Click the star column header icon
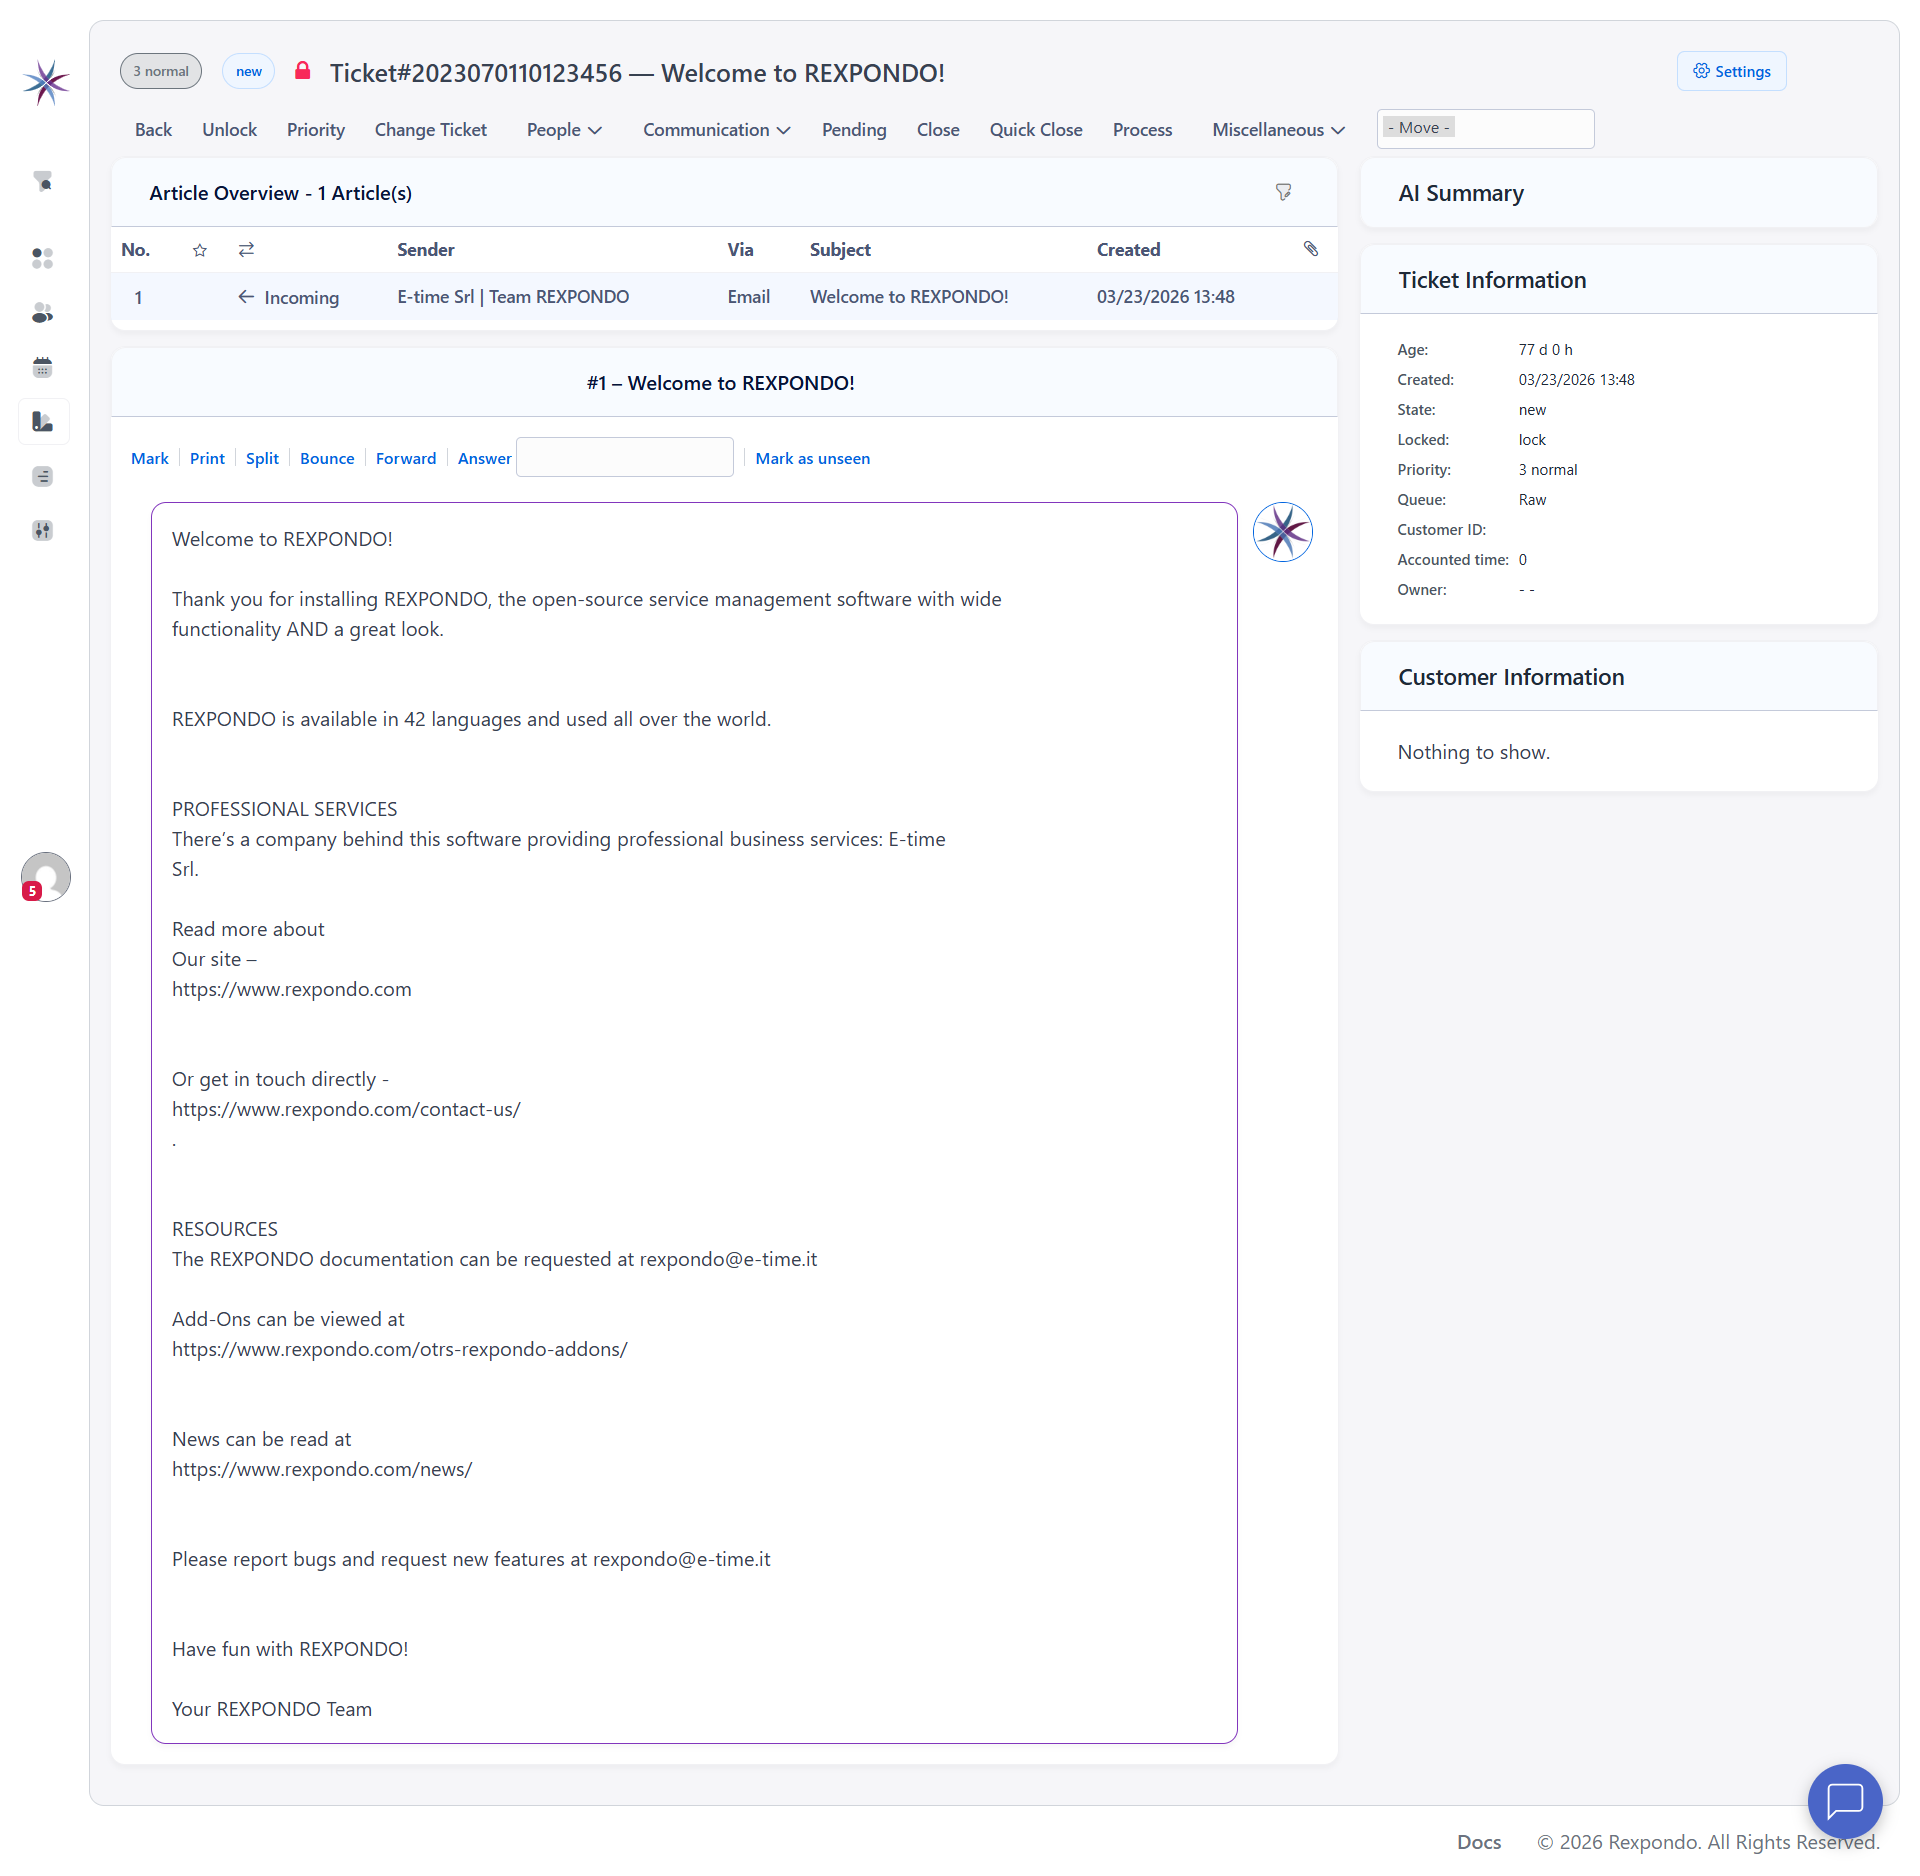The width and height of the screenshot is (1920, 1876). [200, 250]
